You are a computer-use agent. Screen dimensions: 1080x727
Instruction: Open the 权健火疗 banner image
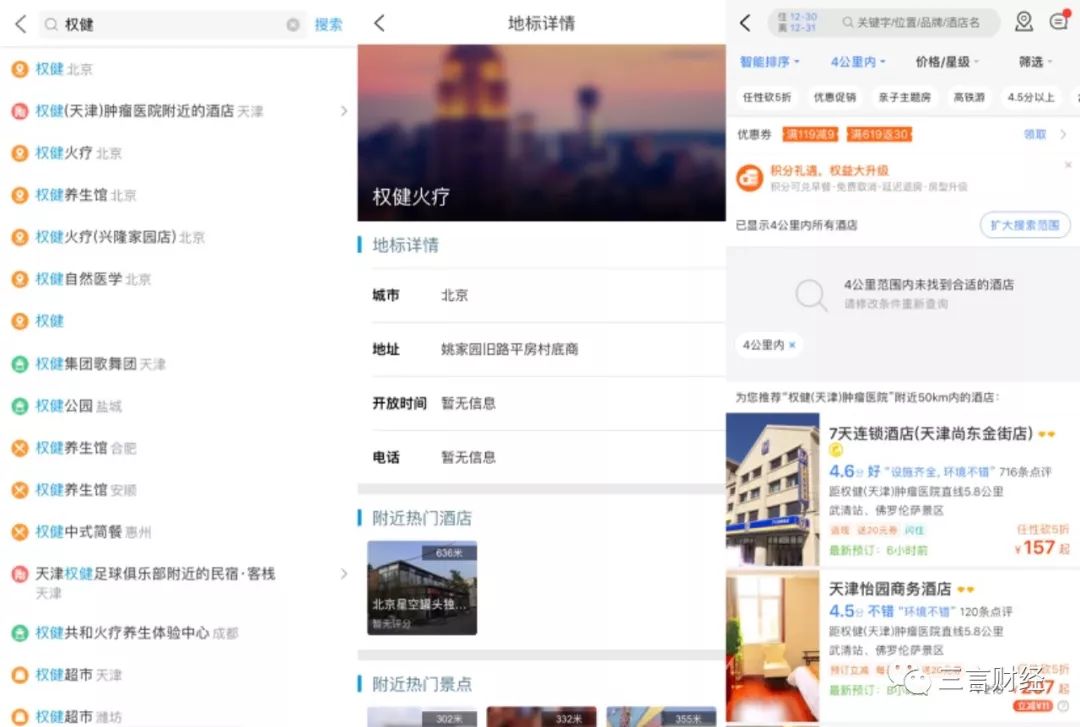pos(541,133)
